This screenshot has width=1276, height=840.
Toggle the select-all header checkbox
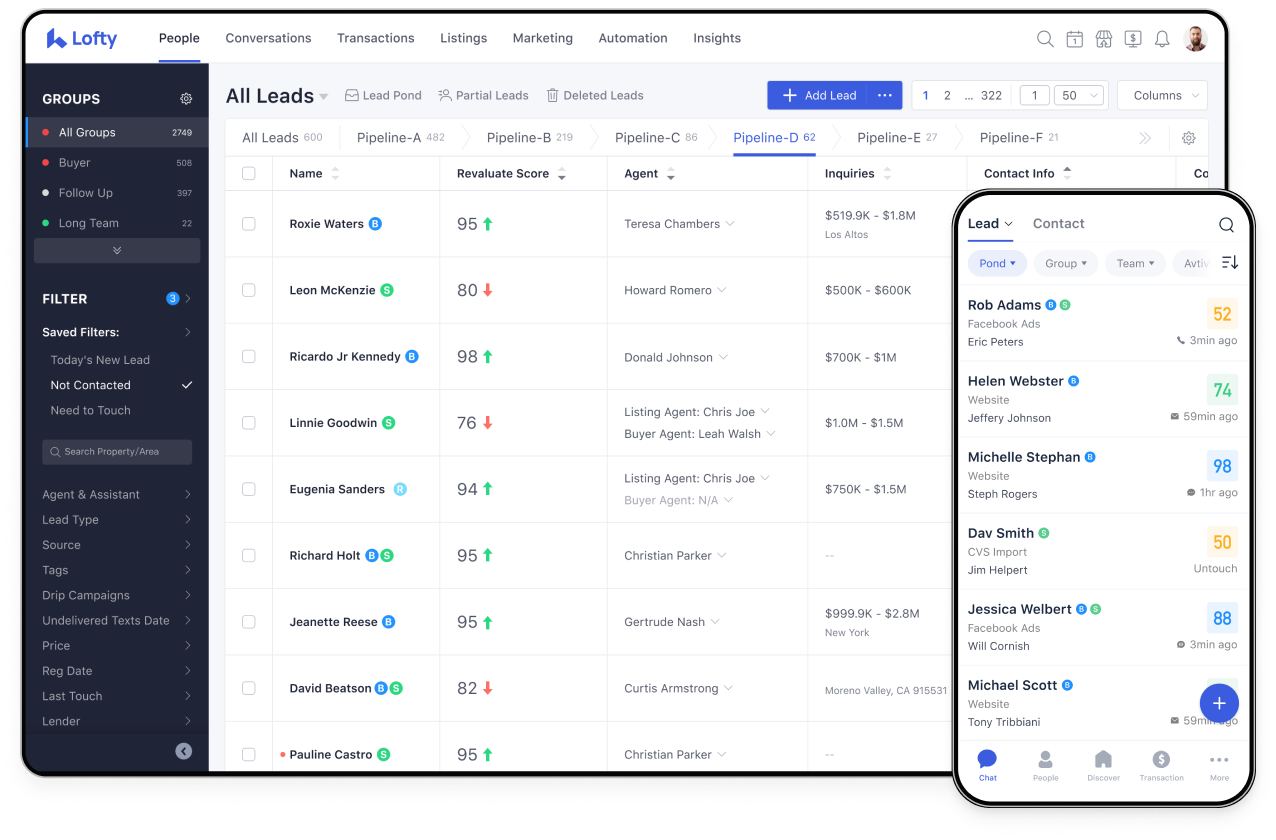[249, 174]
